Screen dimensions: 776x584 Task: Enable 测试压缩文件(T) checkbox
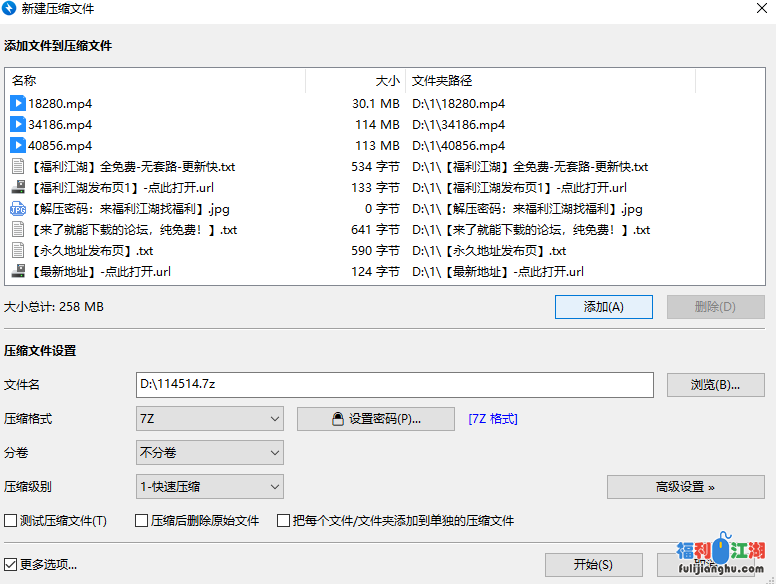[11, 521]
